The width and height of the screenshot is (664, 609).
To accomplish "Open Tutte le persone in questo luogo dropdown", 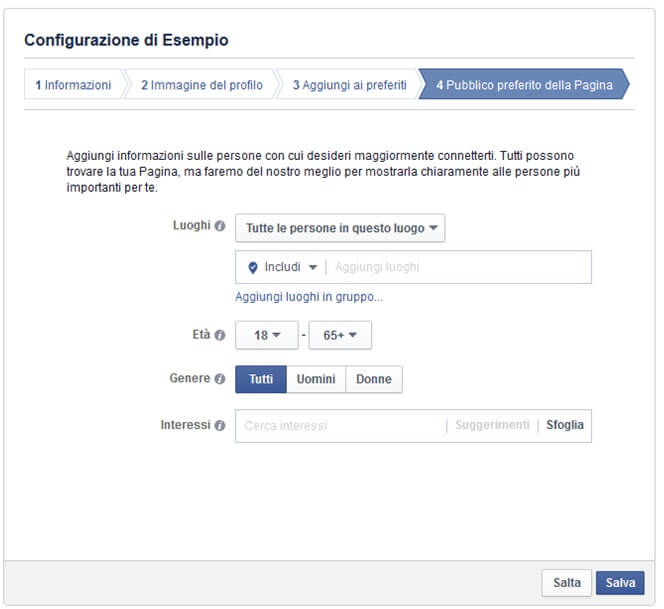I will [x=340, y=228].
